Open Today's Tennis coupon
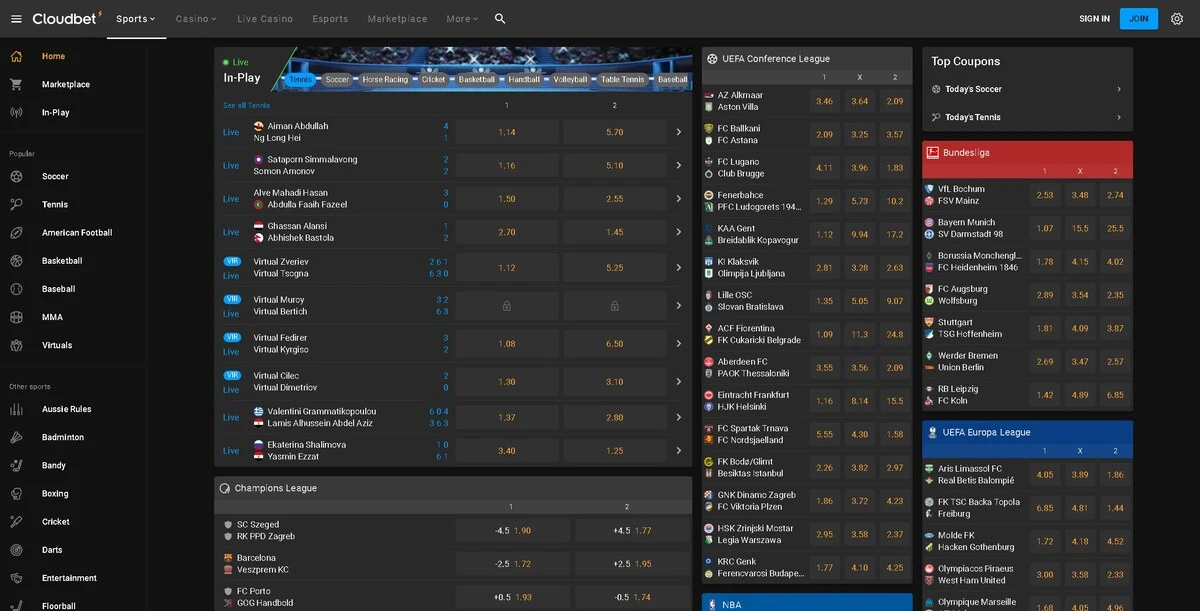The height and width of the screenshot is (611, 1200). click(x=1027, y=117)
